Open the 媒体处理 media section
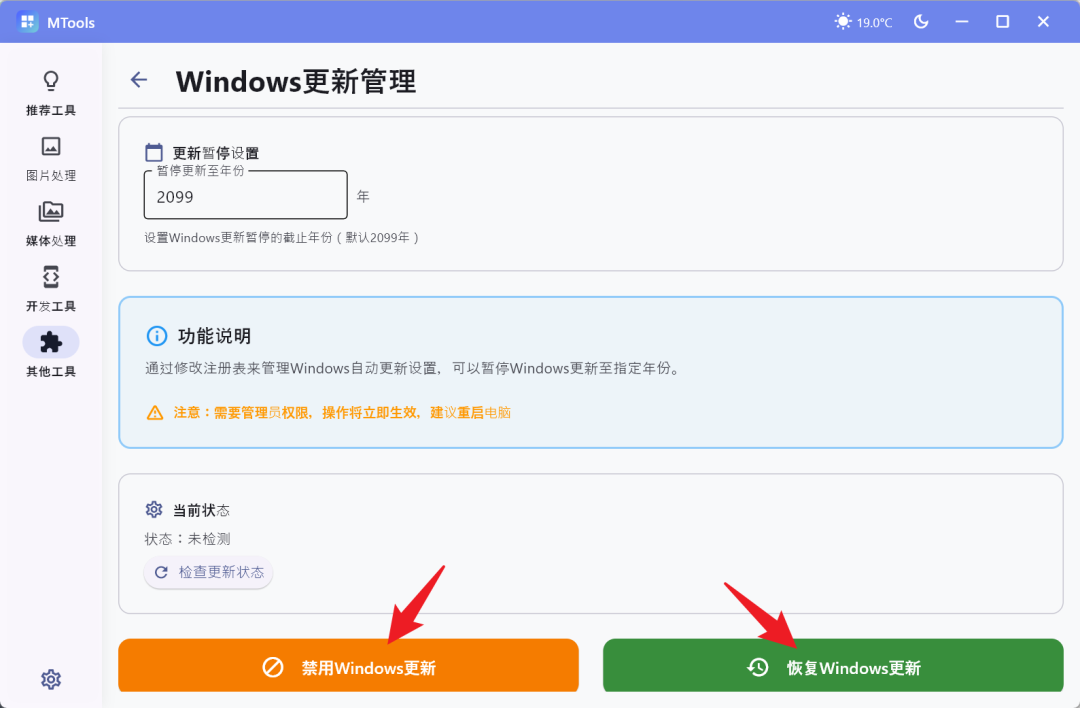 (x=51, y=224)
